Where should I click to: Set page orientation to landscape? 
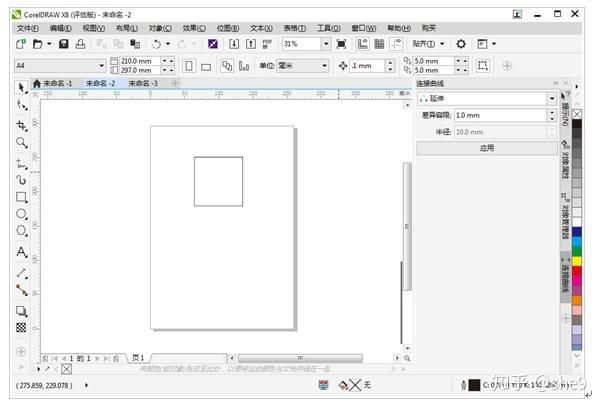point(206,66)
